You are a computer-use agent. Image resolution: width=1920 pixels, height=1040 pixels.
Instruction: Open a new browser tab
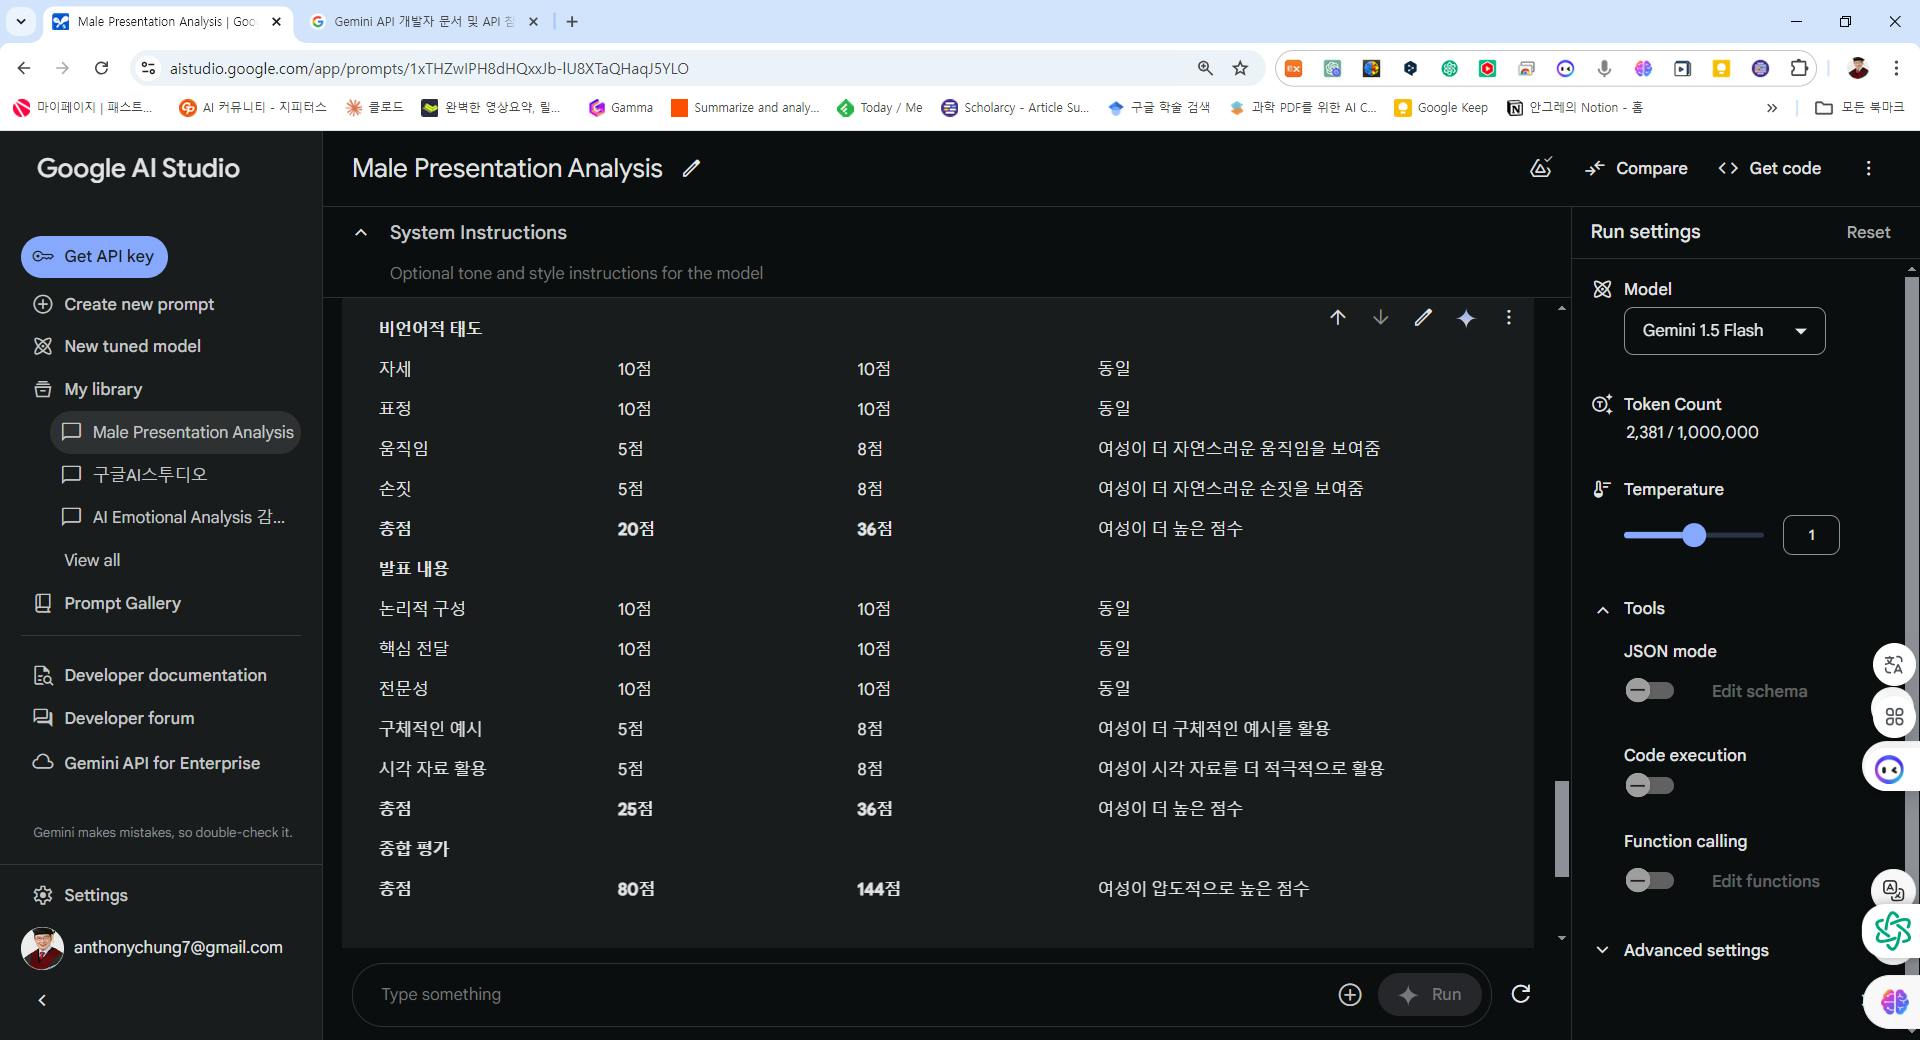[572, 21]
